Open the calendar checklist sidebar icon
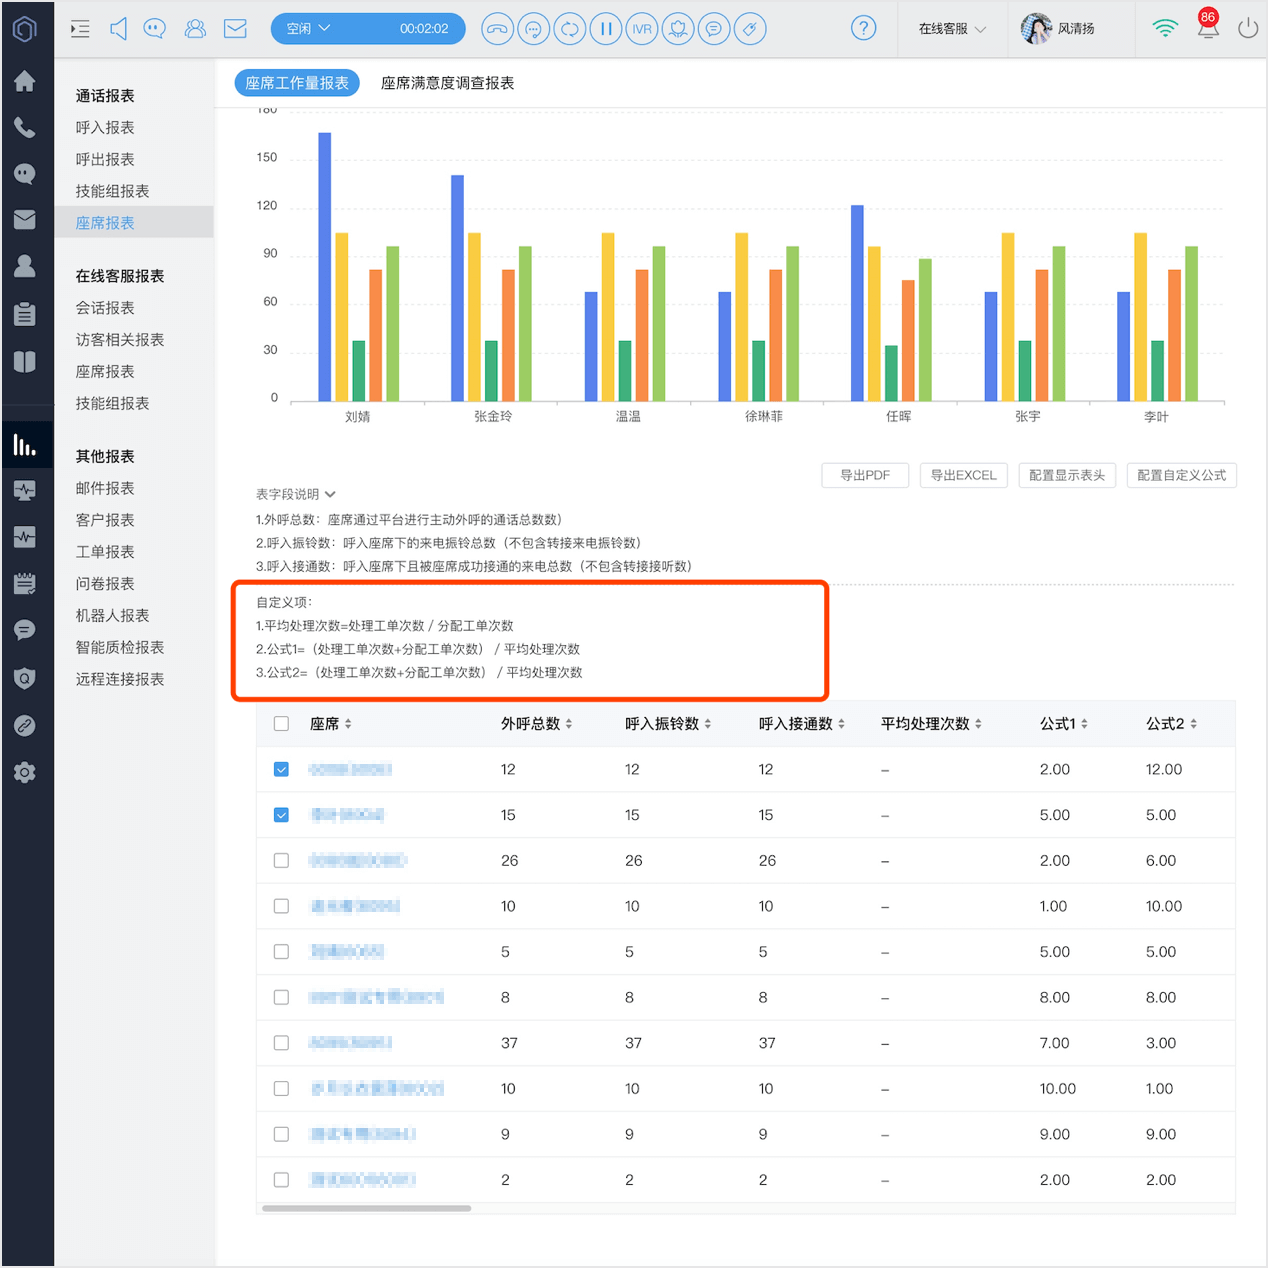This screenshot has height=1268, width=1268. pyautogui.click(x=25, y=584)
